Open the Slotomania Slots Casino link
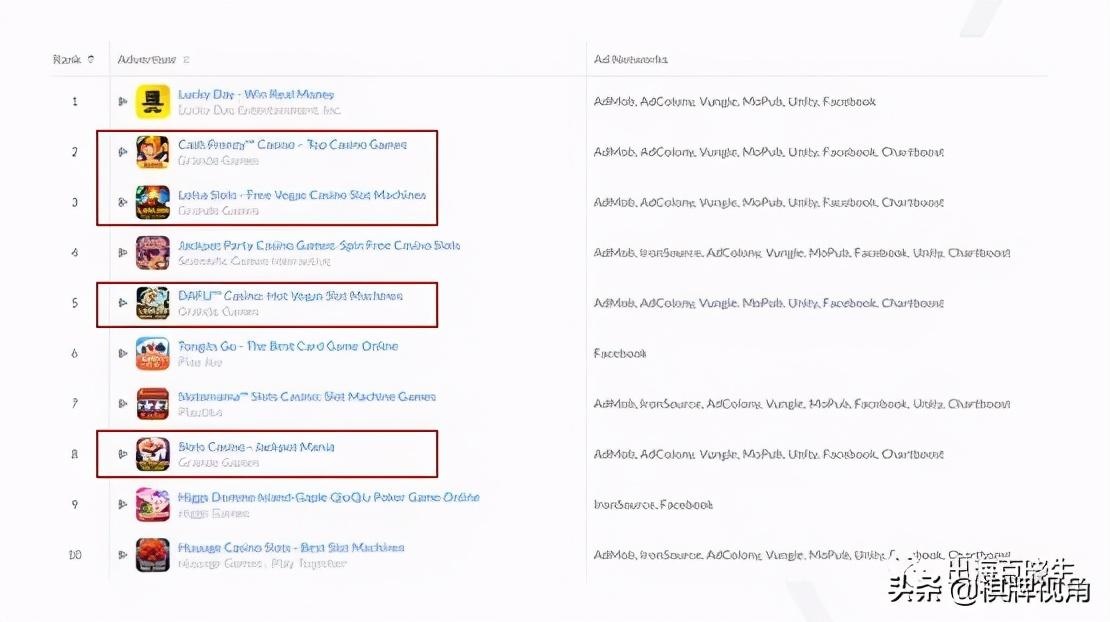Screen dimensions: 1110x622 307,396
